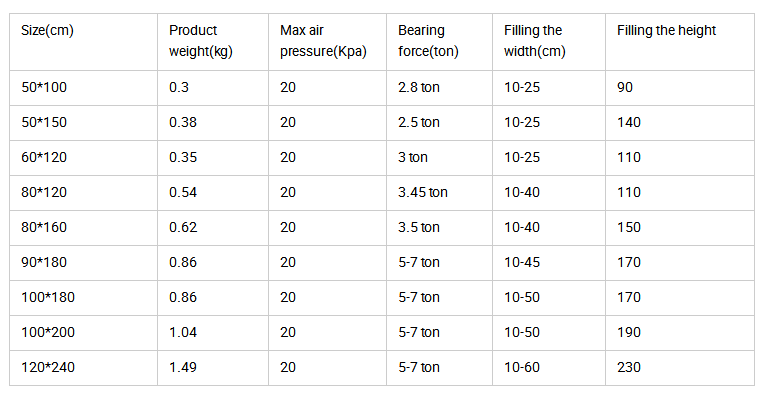
Task: Click the Size(cm) column header
Action: point(48,31)
